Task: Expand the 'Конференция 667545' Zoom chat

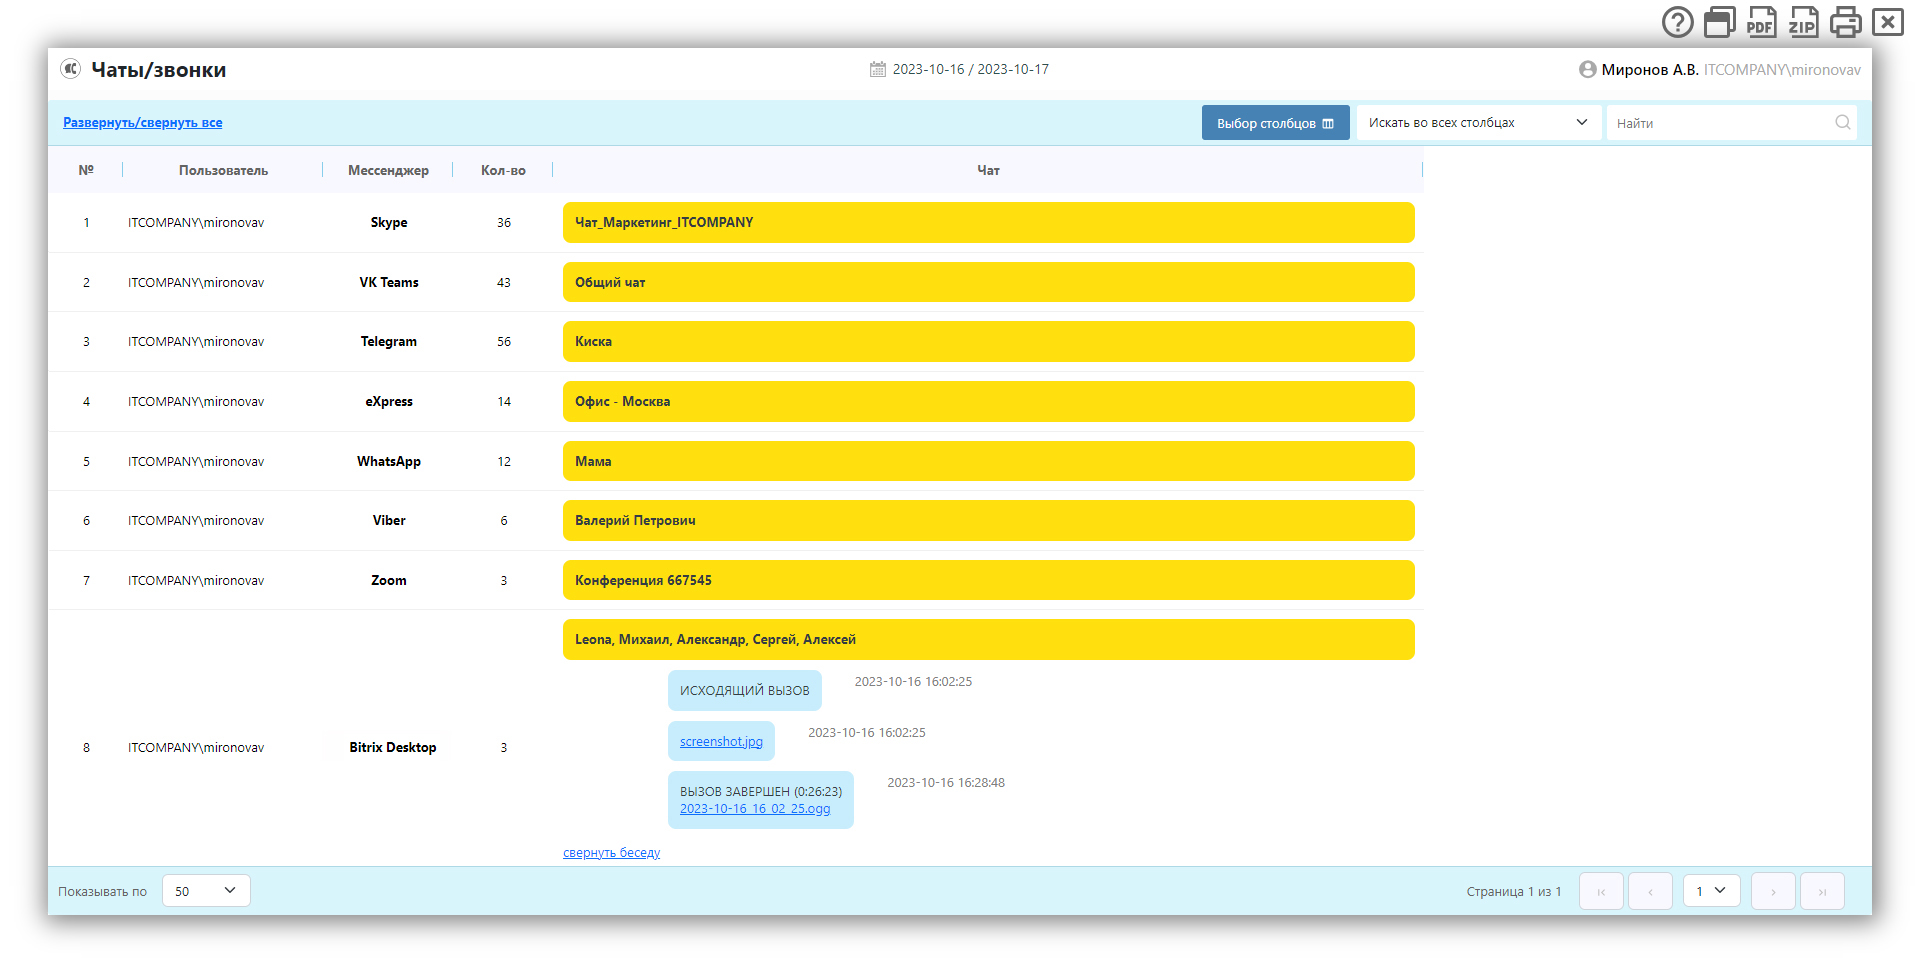Action: [988, 580]
